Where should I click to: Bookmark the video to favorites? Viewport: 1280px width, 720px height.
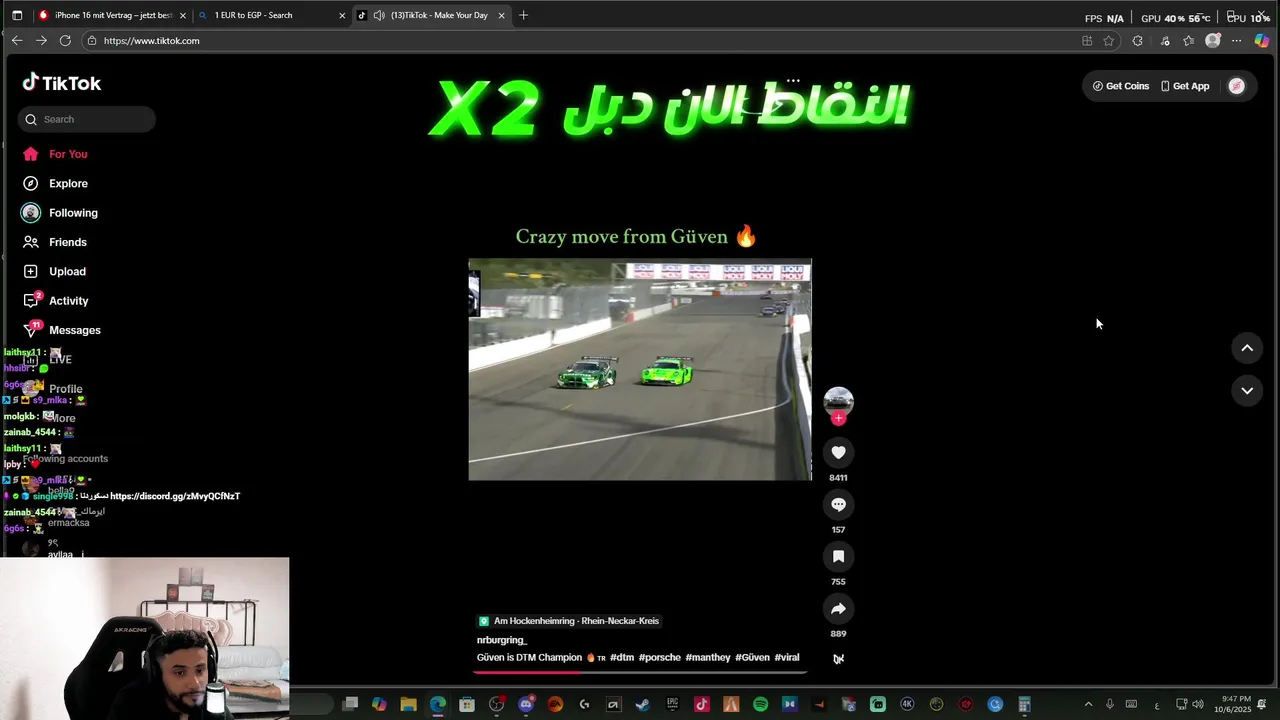tap(838, 557)
